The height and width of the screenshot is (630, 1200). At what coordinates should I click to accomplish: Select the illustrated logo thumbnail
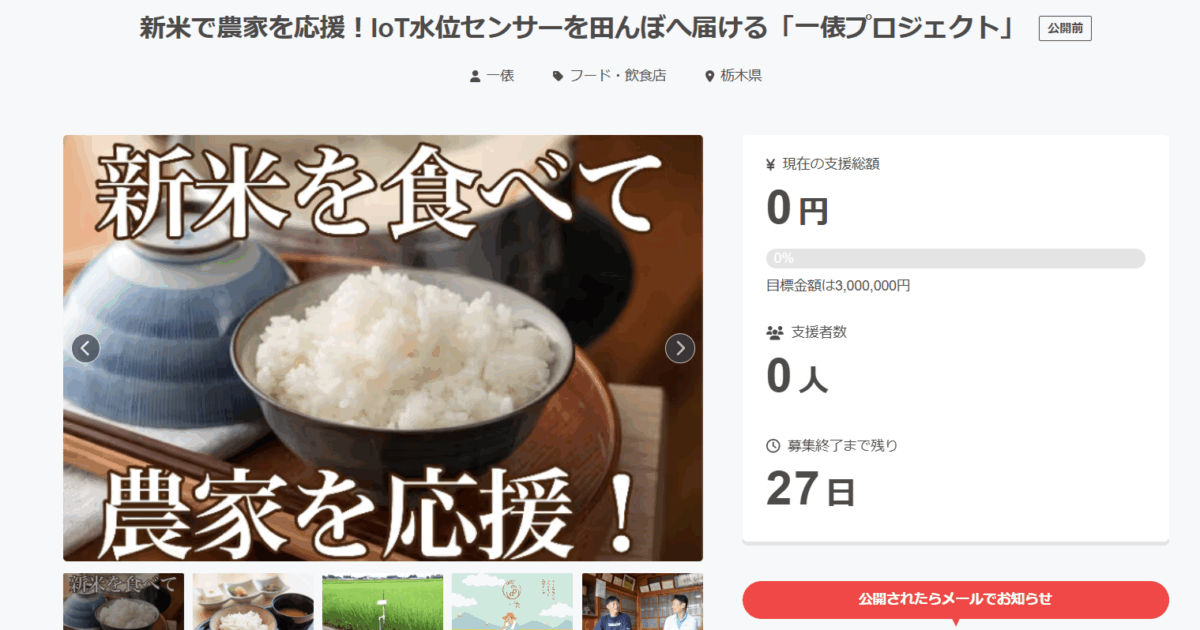(x=512, y=601)
